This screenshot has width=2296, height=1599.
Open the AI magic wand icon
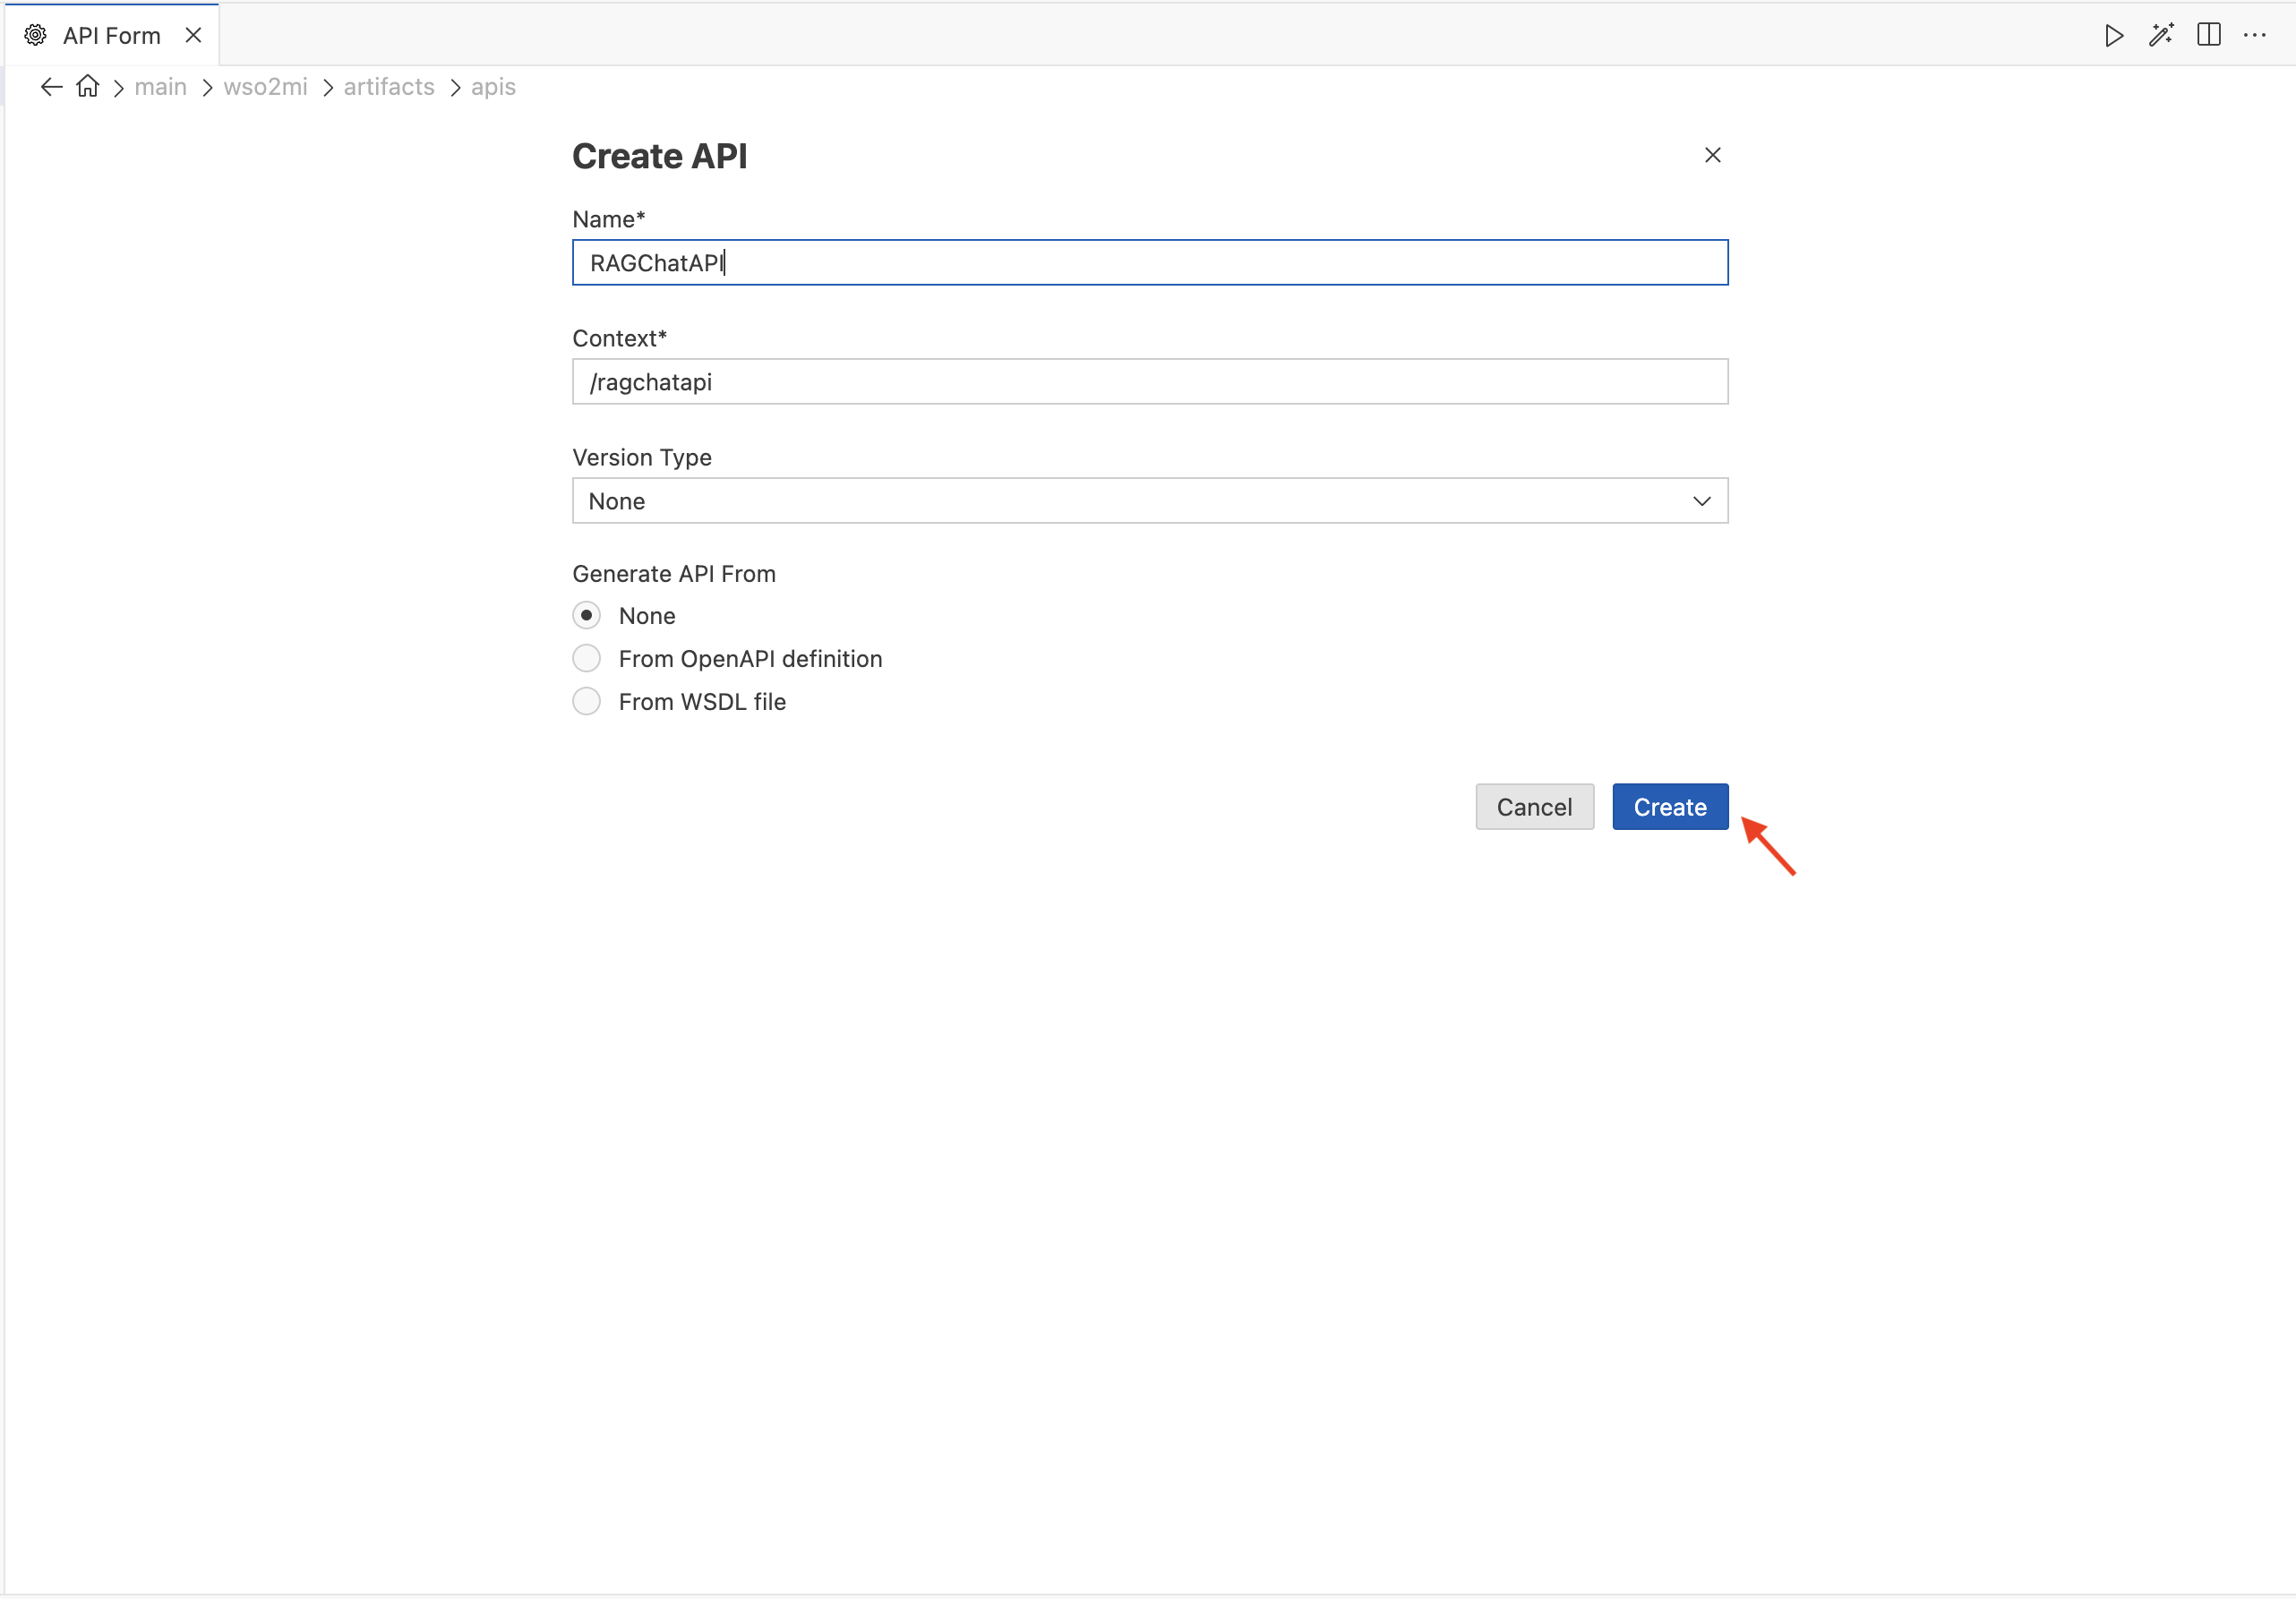click(2161, 35)
